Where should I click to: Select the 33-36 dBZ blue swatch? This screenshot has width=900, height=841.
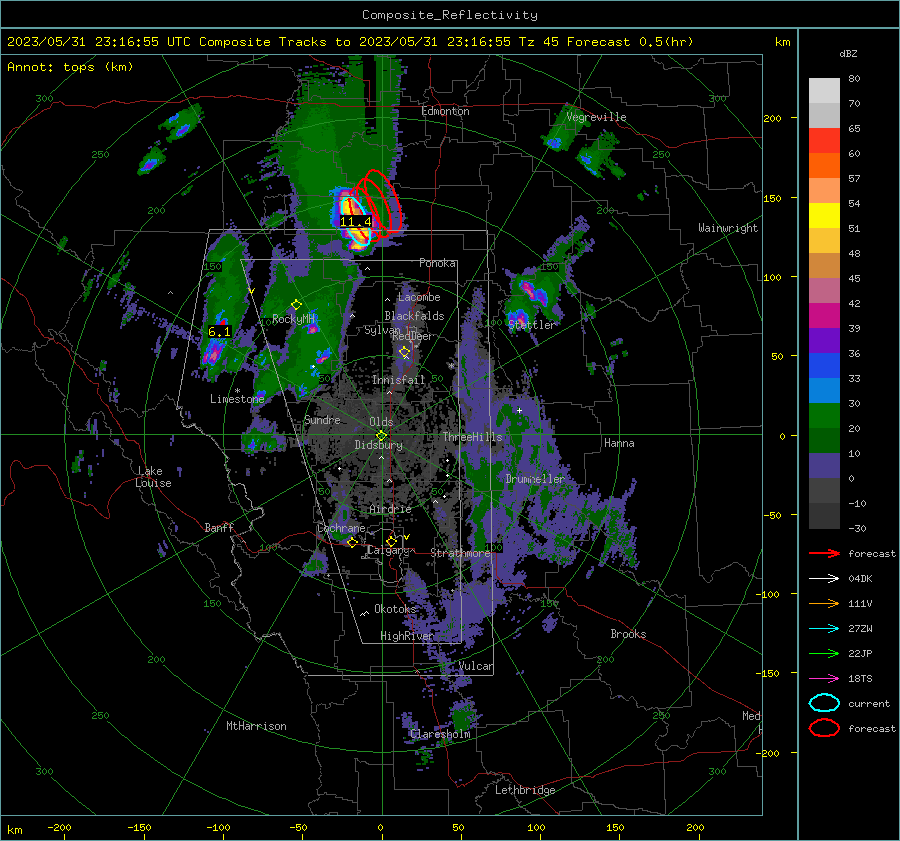tap(824, 366)
